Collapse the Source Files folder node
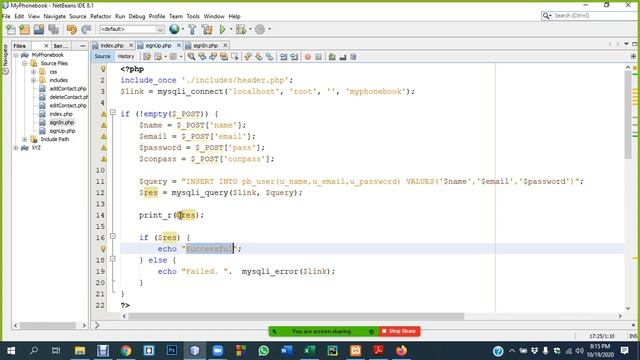The height and width of the screenshot is (360, 640). (x=25, y=63)
